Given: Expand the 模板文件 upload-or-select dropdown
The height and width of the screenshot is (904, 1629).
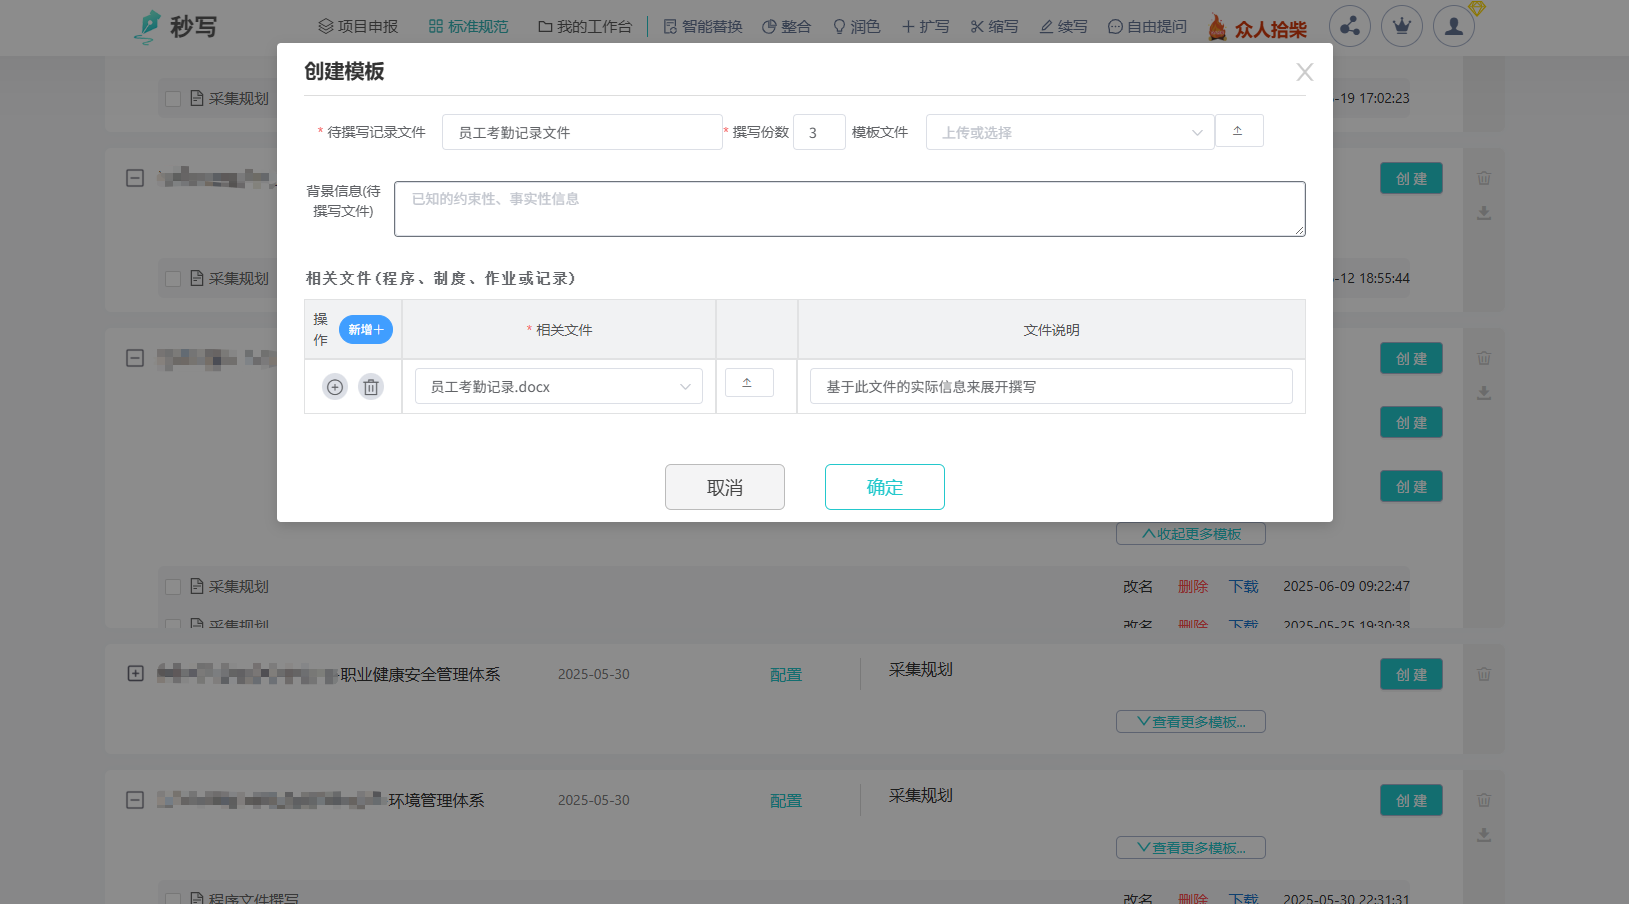Looking at the screenshot, I should 1070,132.
